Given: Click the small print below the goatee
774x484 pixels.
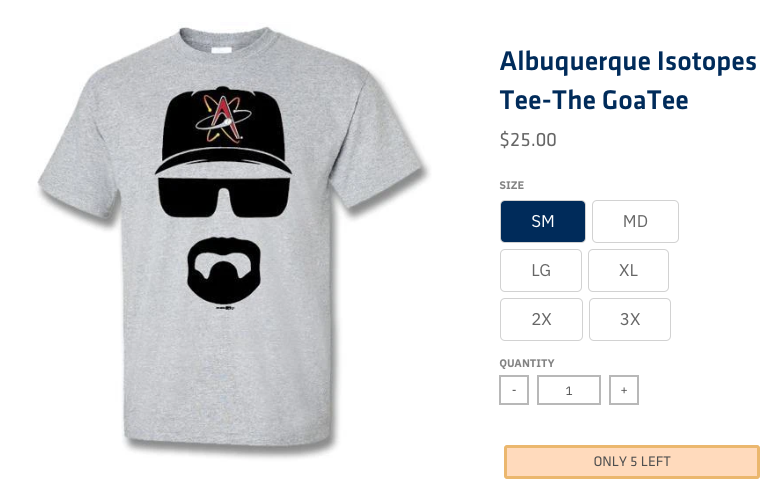Looking at the screenshot, I should (225, 309).
